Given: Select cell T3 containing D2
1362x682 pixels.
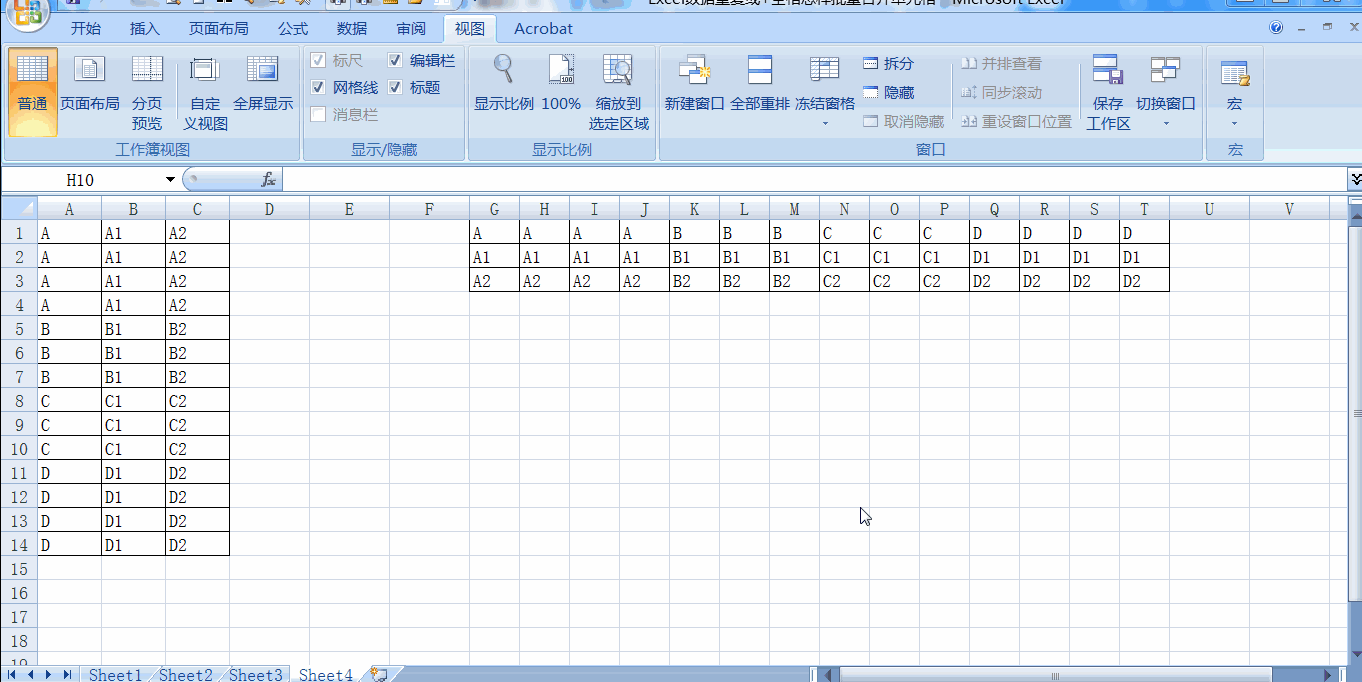Looking at the screenshot, I should point(1144,281).
